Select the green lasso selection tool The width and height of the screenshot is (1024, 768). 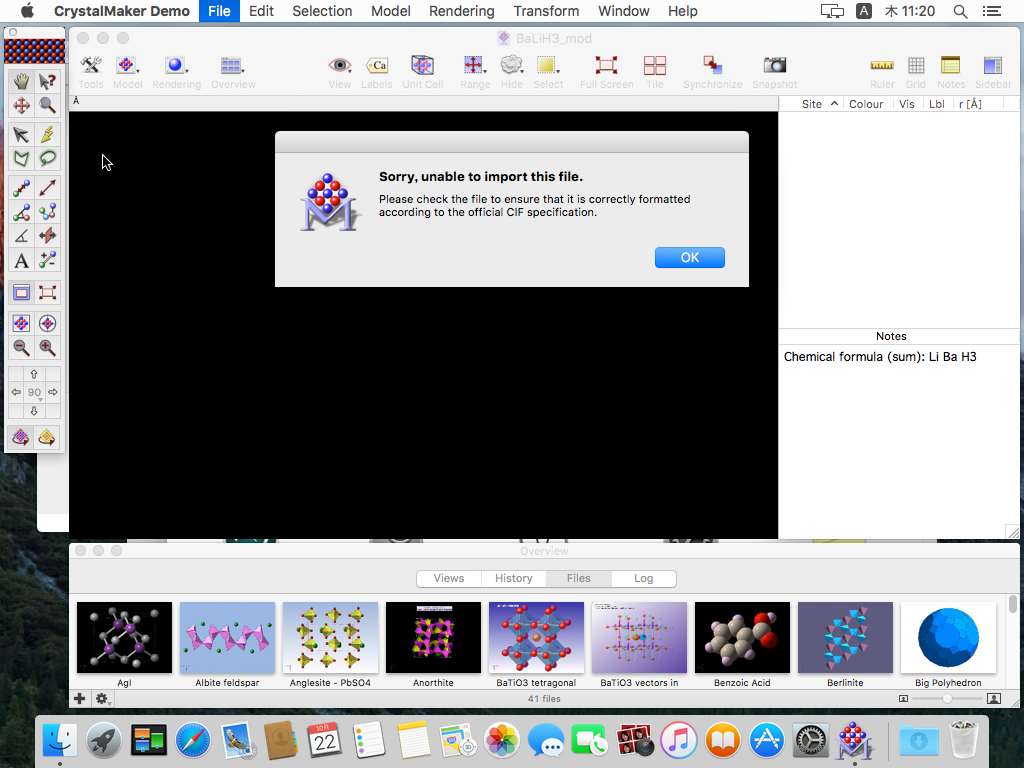click(47, 159)
